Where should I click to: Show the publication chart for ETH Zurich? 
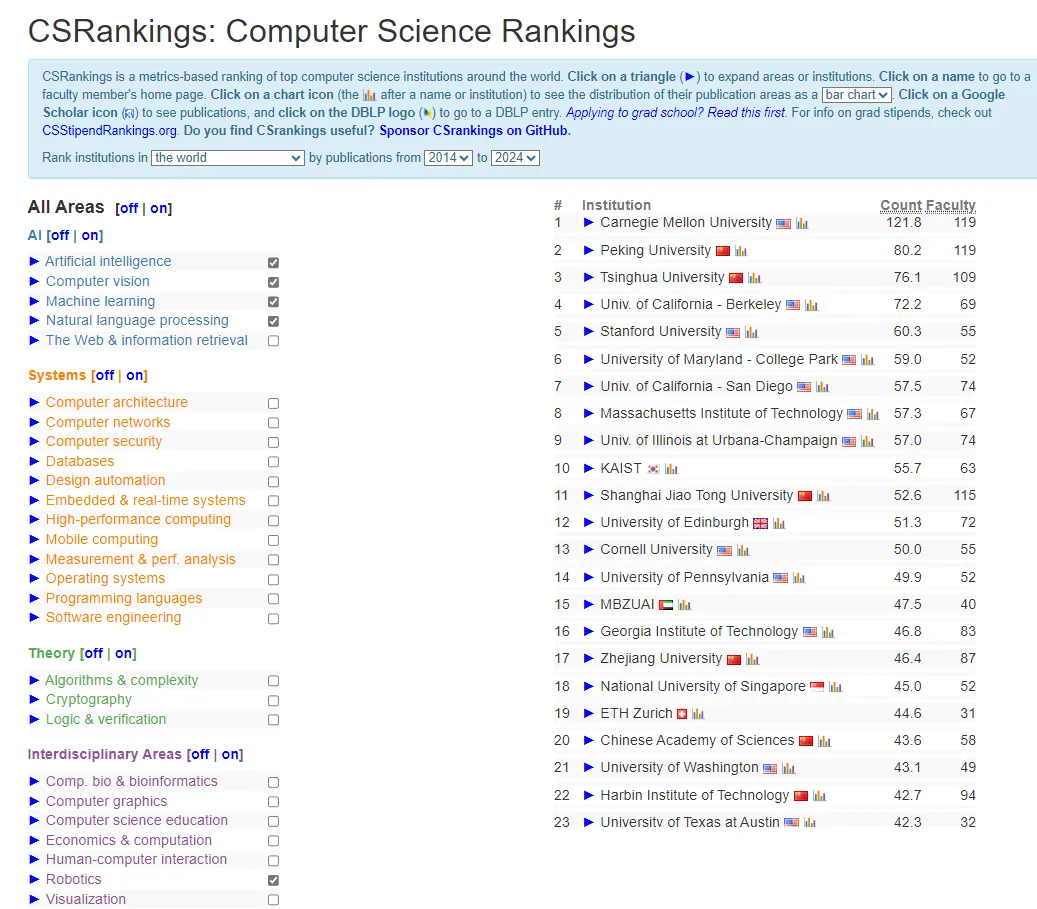tap(698, 714)
